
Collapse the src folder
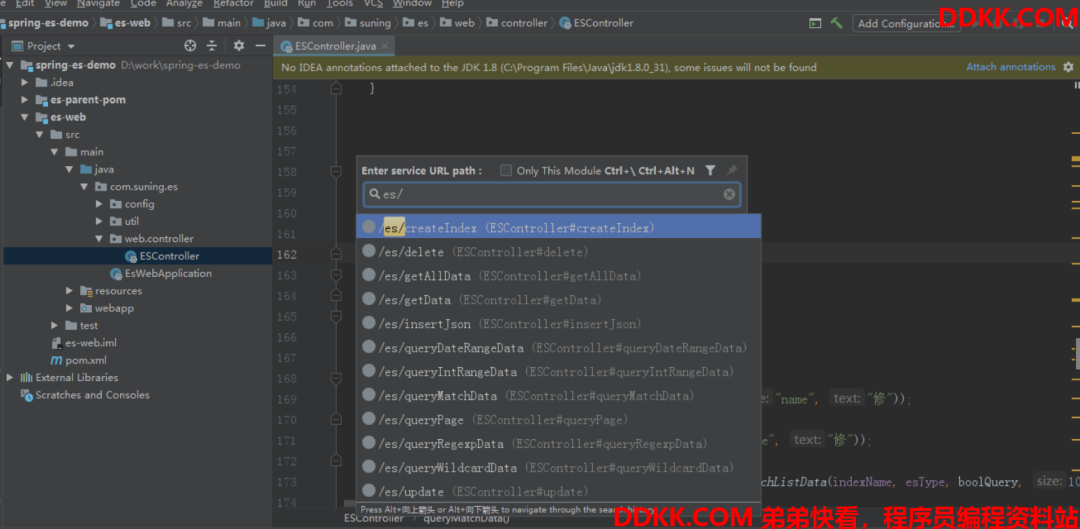click(x=40, y=134)
